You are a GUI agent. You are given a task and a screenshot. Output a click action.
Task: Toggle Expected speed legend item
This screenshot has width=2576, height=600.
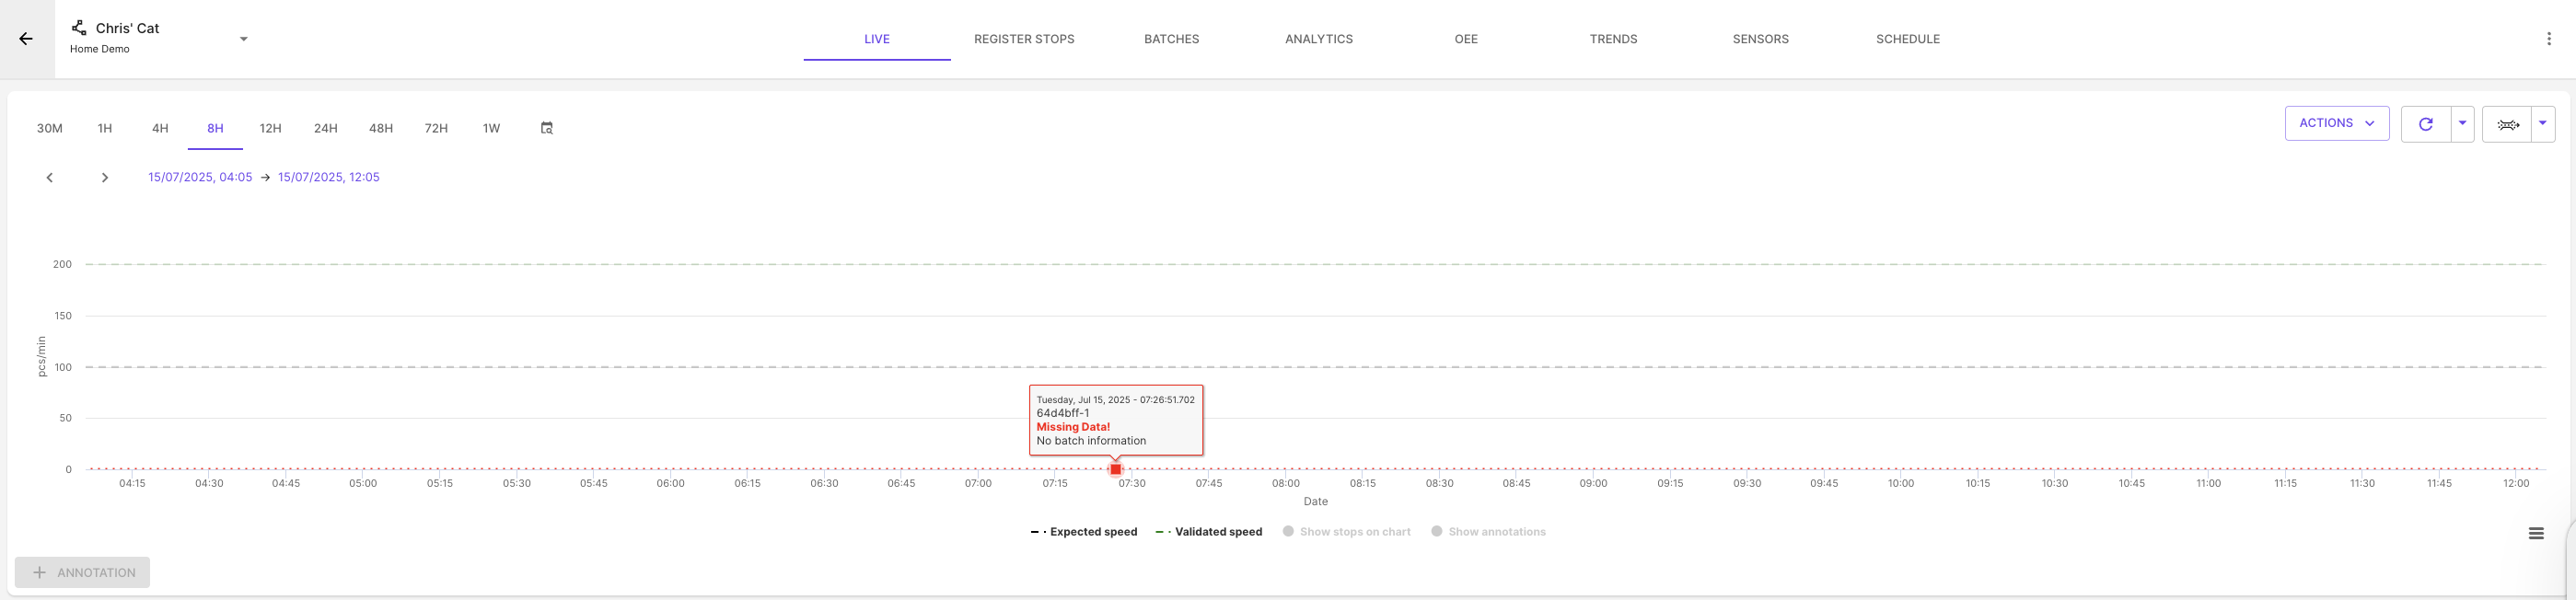(x=1084, y=532)
